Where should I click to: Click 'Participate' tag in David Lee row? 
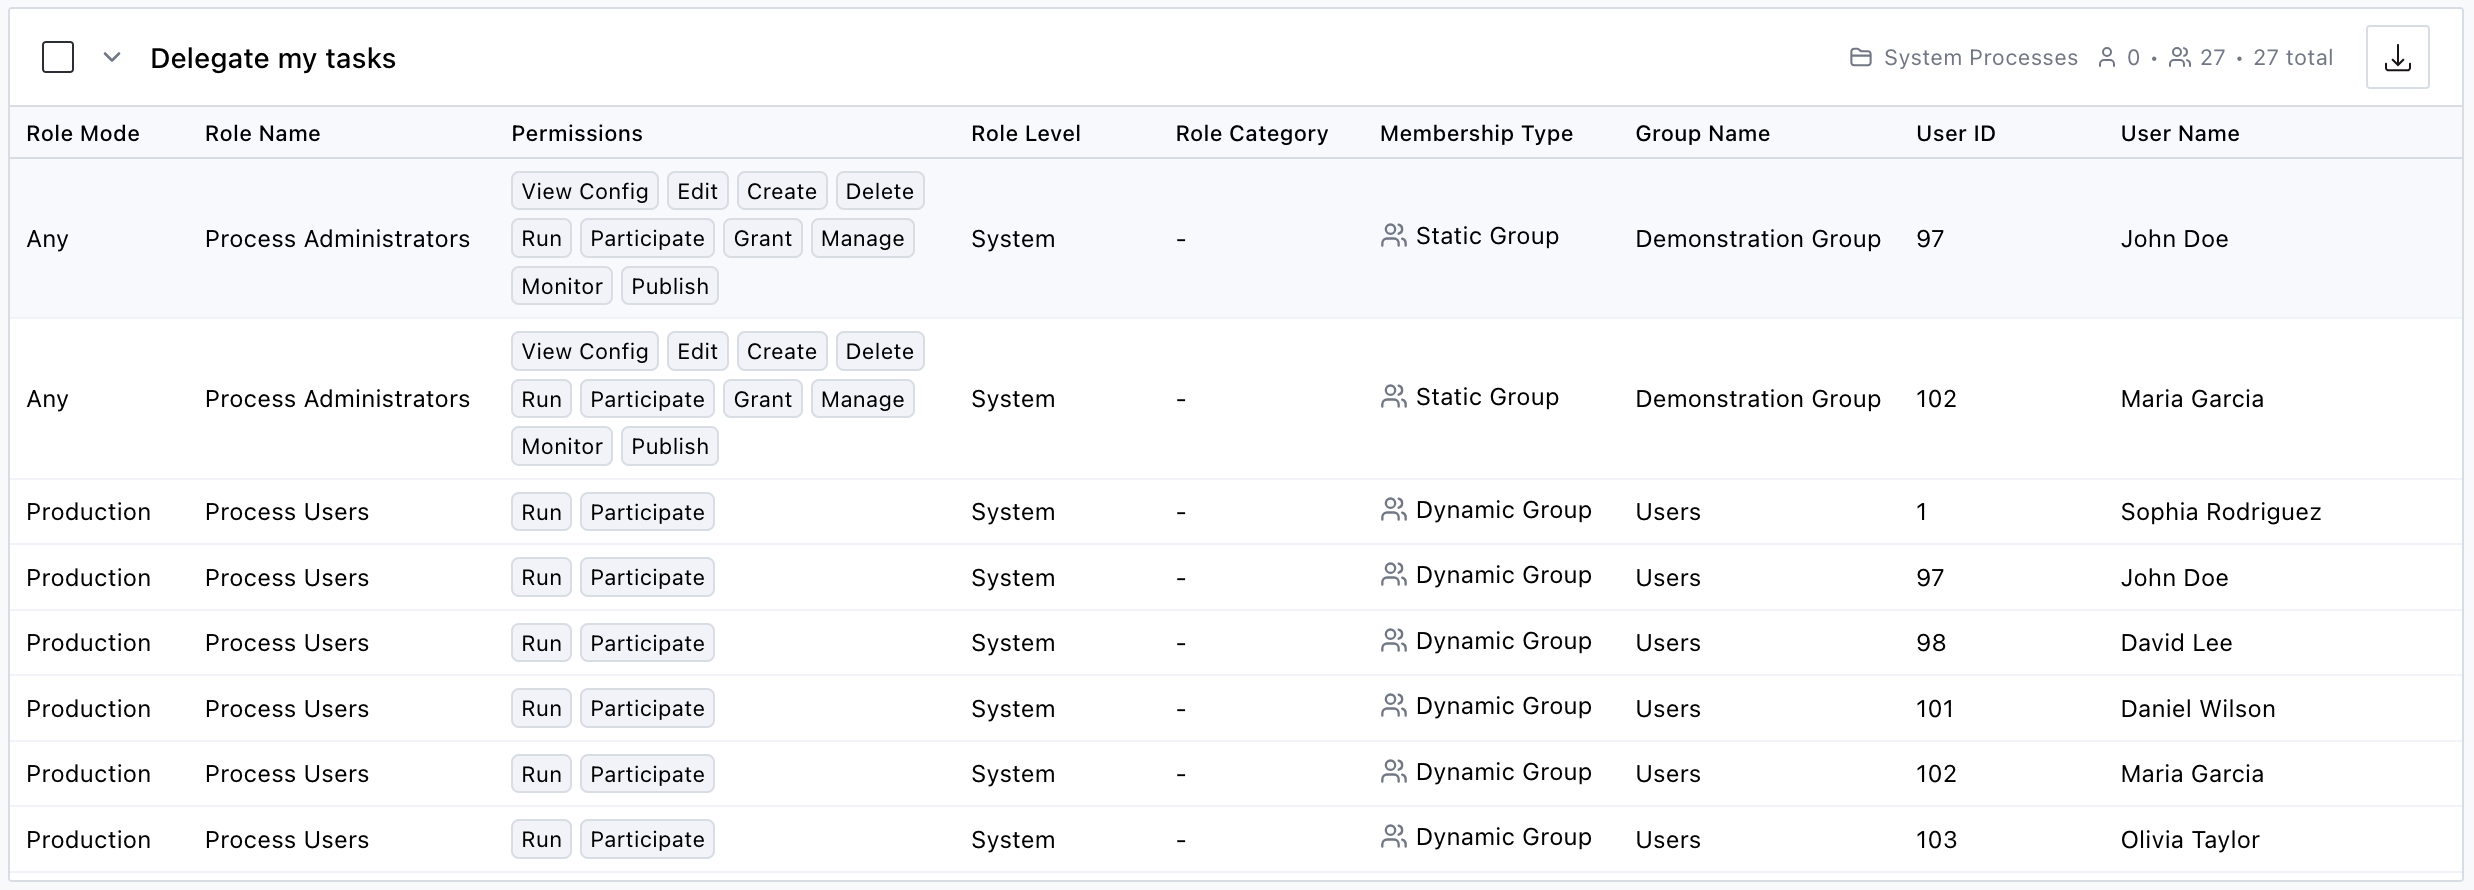pos(647,643)
